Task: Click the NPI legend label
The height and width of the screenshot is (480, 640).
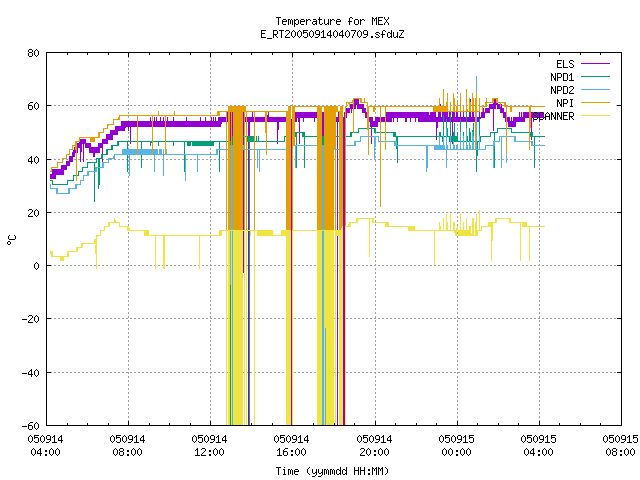Action: [x=565, y=103]
